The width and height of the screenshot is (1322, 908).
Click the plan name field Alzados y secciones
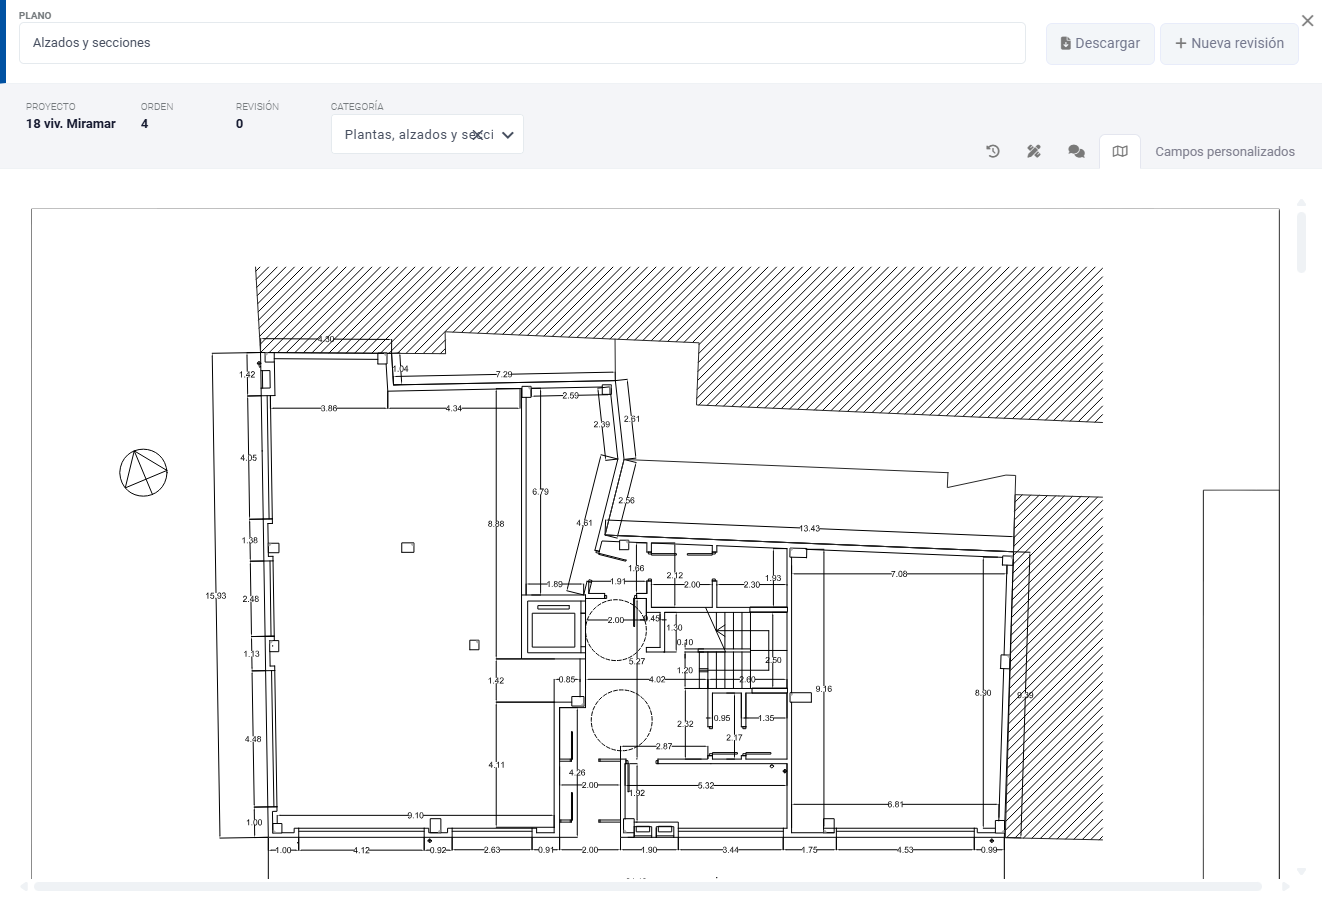coord(521,43)
